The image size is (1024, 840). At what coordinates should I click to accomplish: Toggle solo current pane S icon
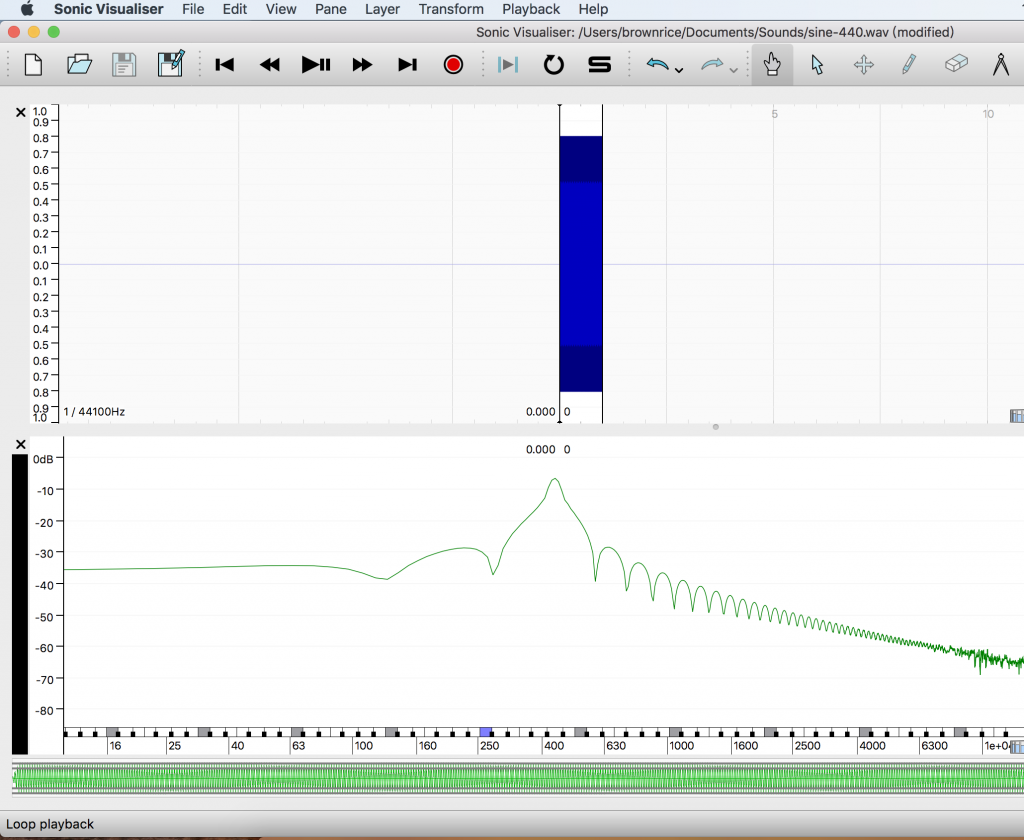[600, 65]
